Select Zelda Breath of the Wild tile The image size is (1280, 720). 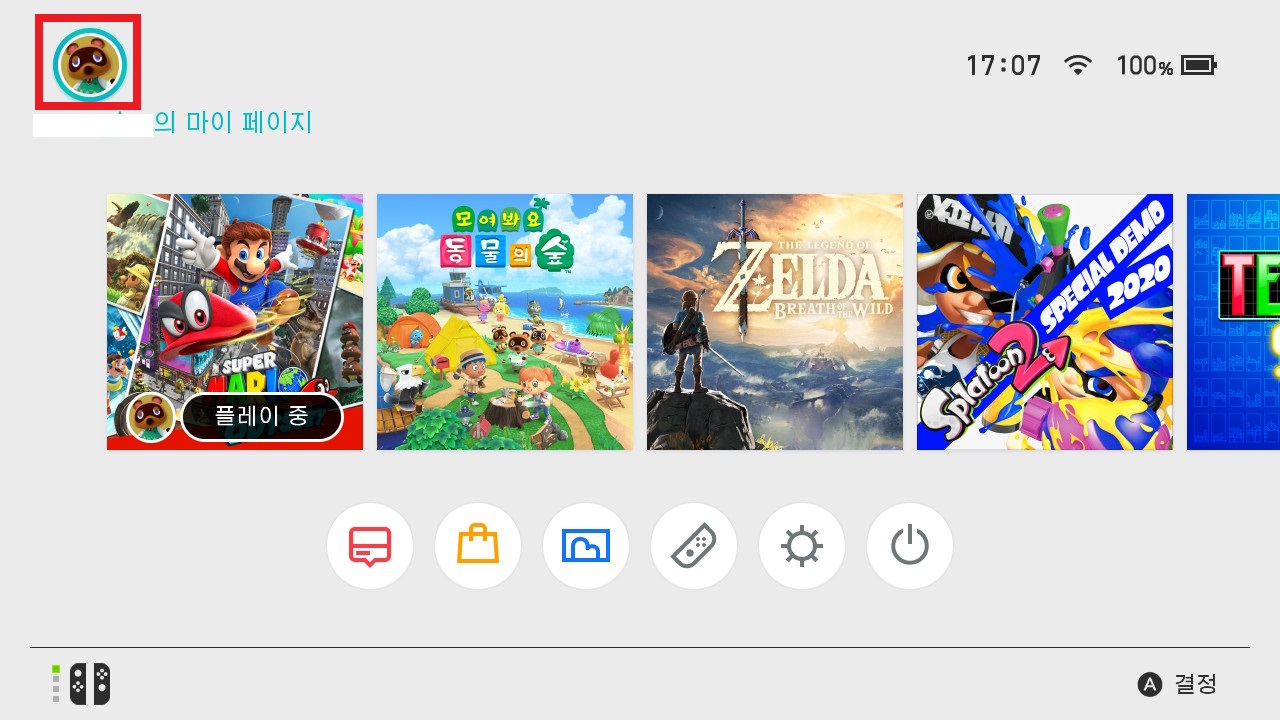coord(775,322)
